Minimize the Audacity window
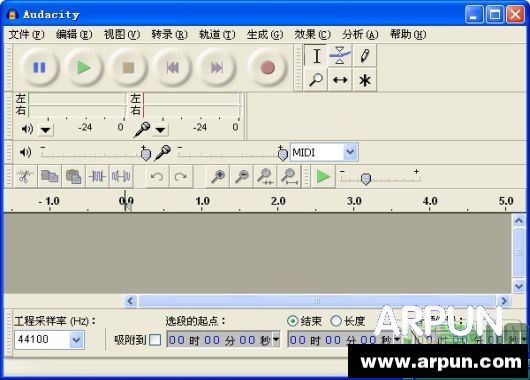The image size is (530, 380). (474, 15)
